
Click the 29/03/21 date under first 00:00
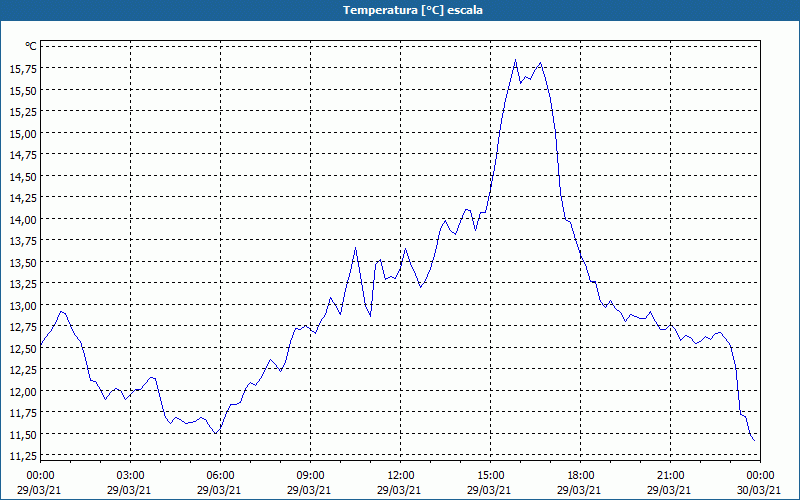click(x=40, y=490)
